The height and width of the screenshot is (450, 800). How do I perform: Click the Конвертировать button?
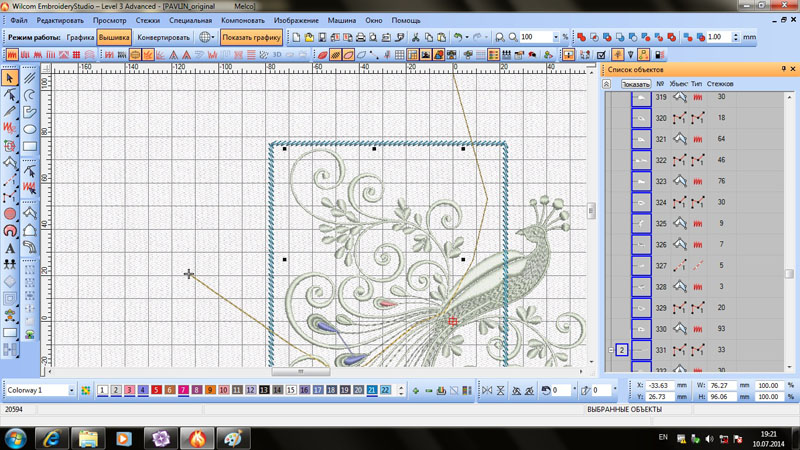pos(163,37)
